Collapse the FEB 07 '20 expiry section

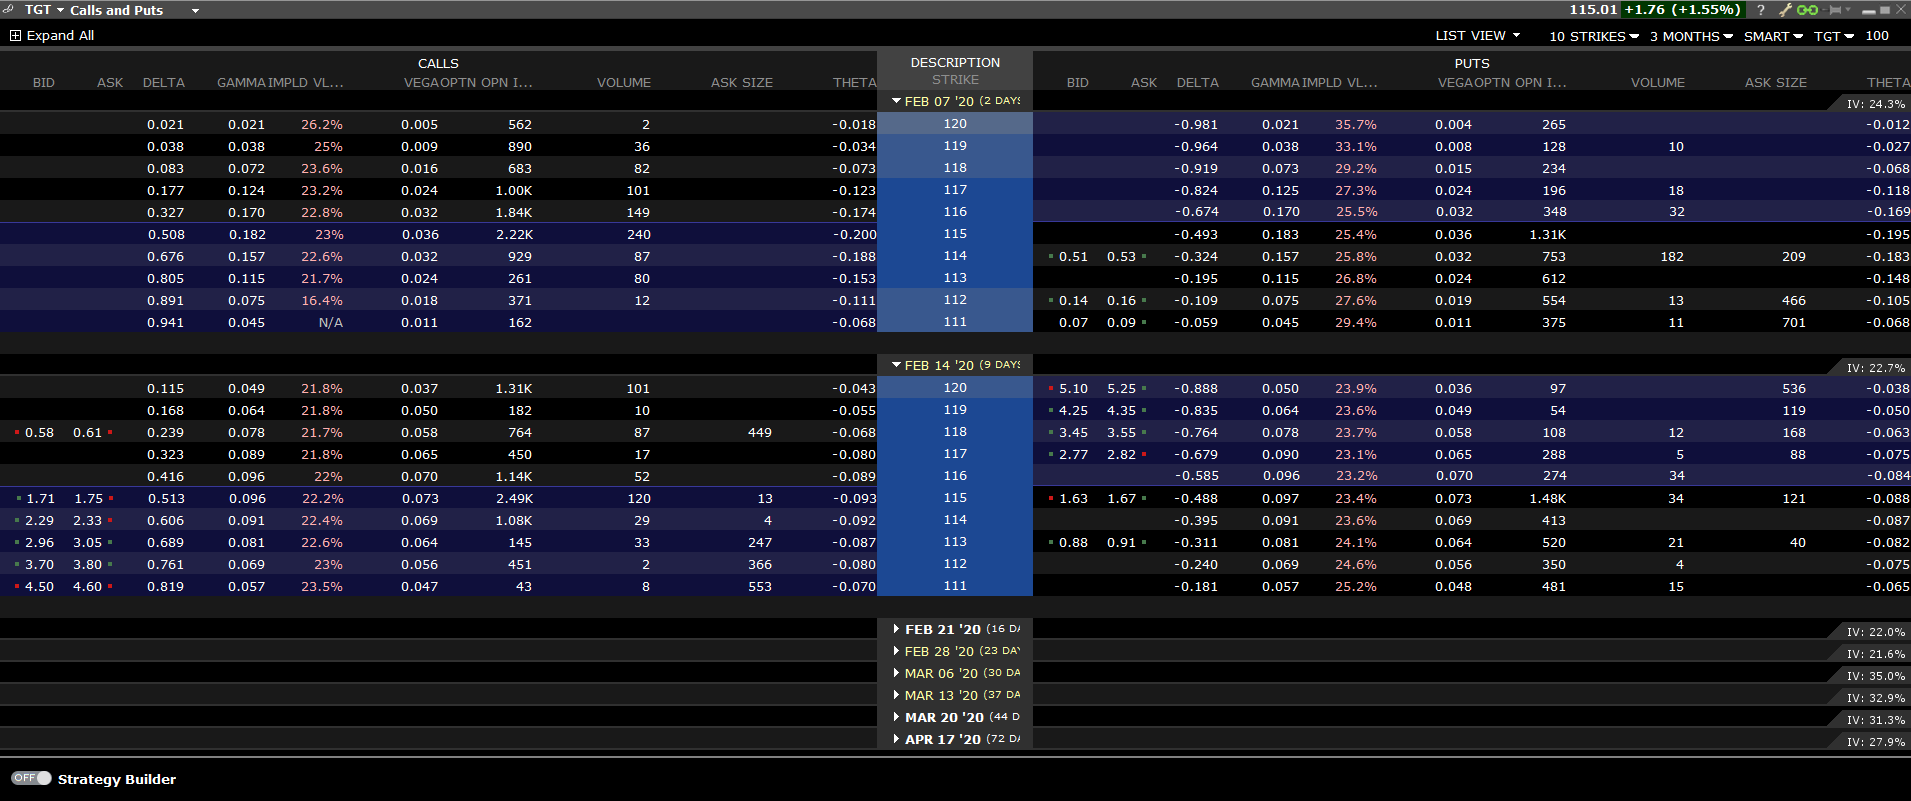pyautogui.click(x=897, y=101)
